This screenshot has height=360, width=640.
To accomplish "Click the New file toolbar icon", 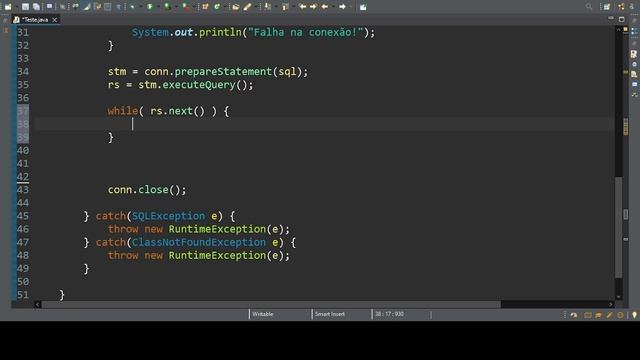I will coord(8,7).
